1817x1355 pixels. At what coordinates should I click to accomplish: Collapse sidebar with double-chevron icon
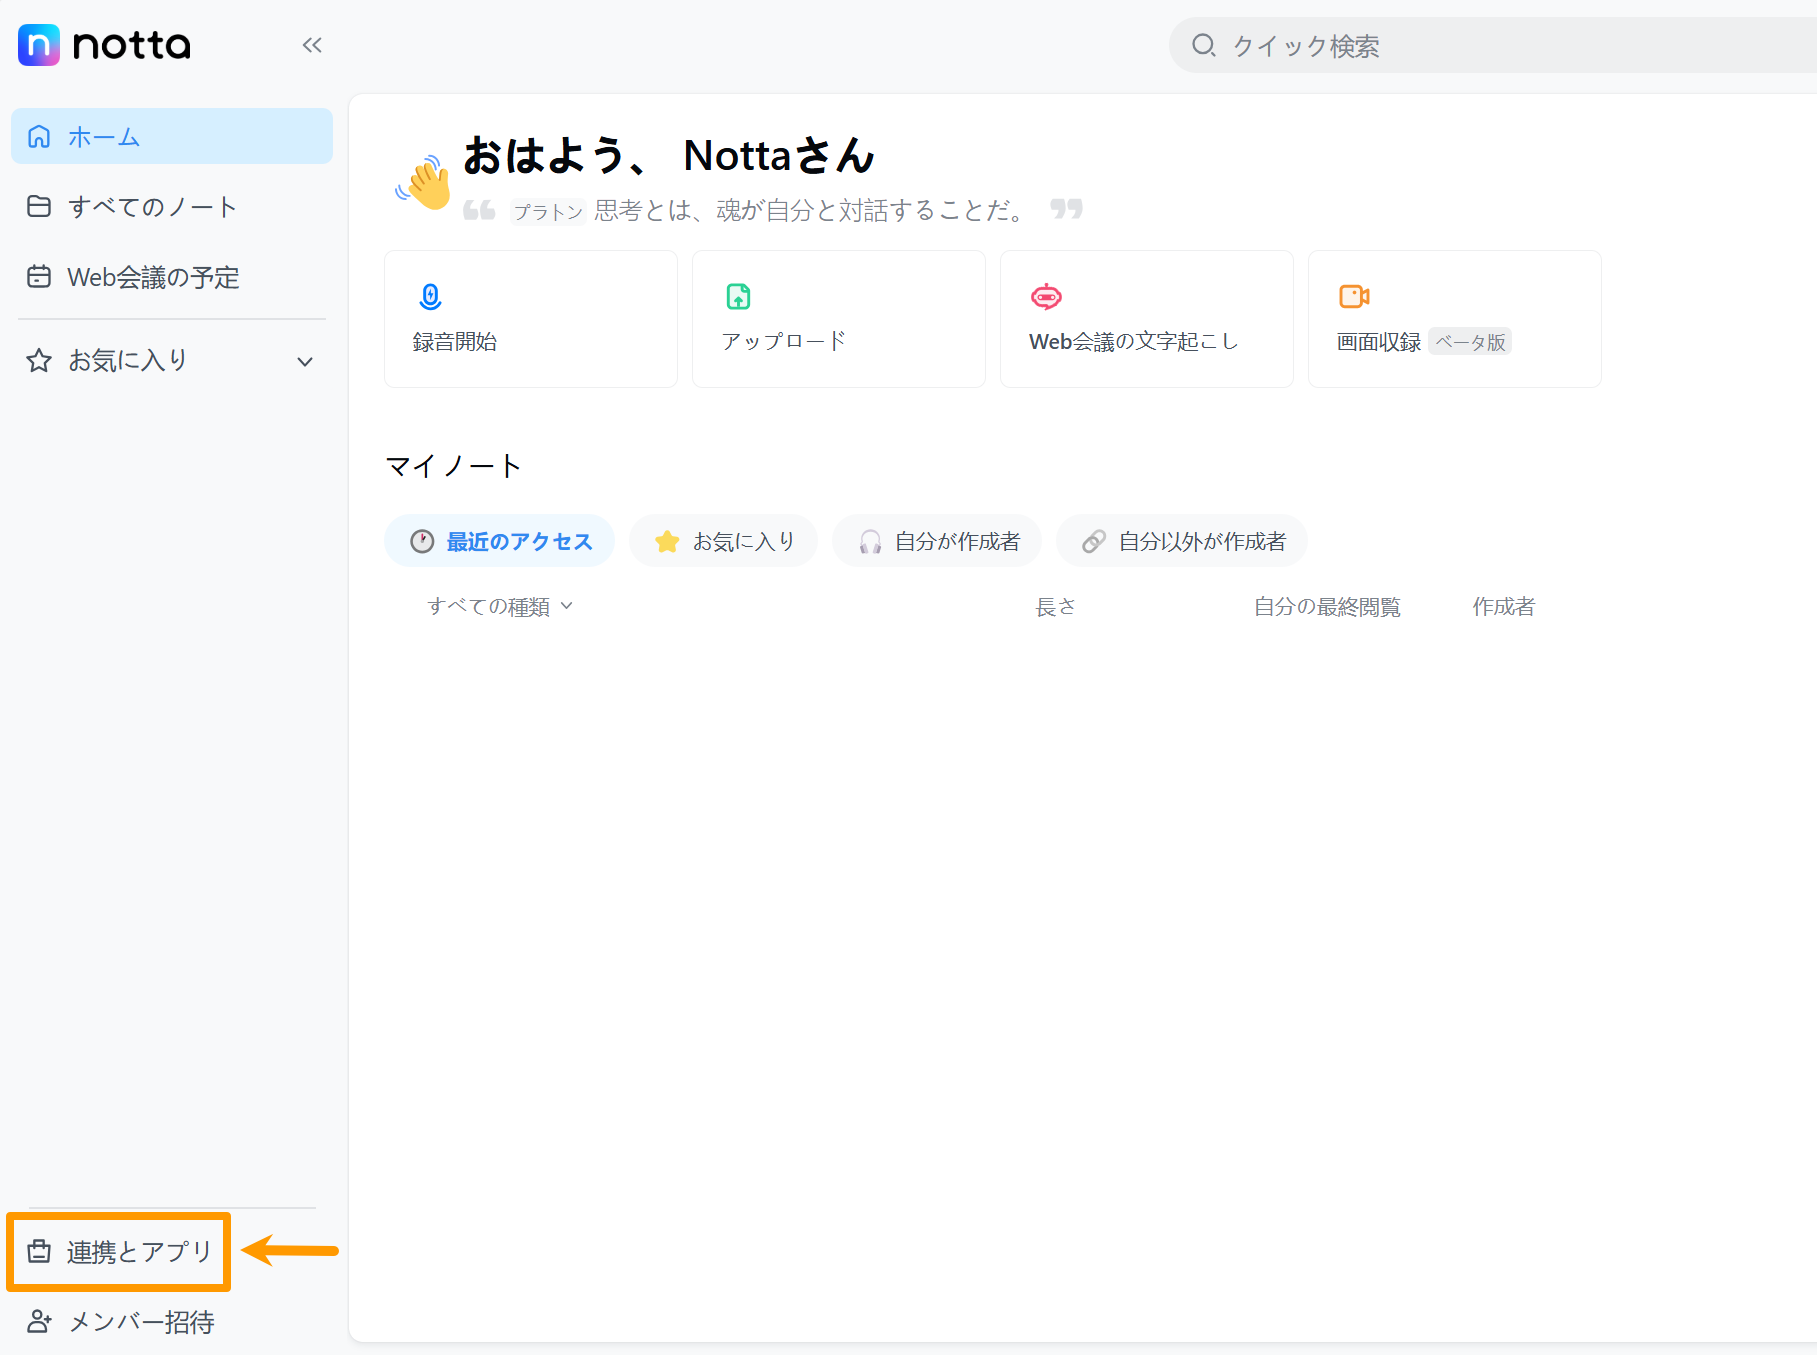(312, 45)
